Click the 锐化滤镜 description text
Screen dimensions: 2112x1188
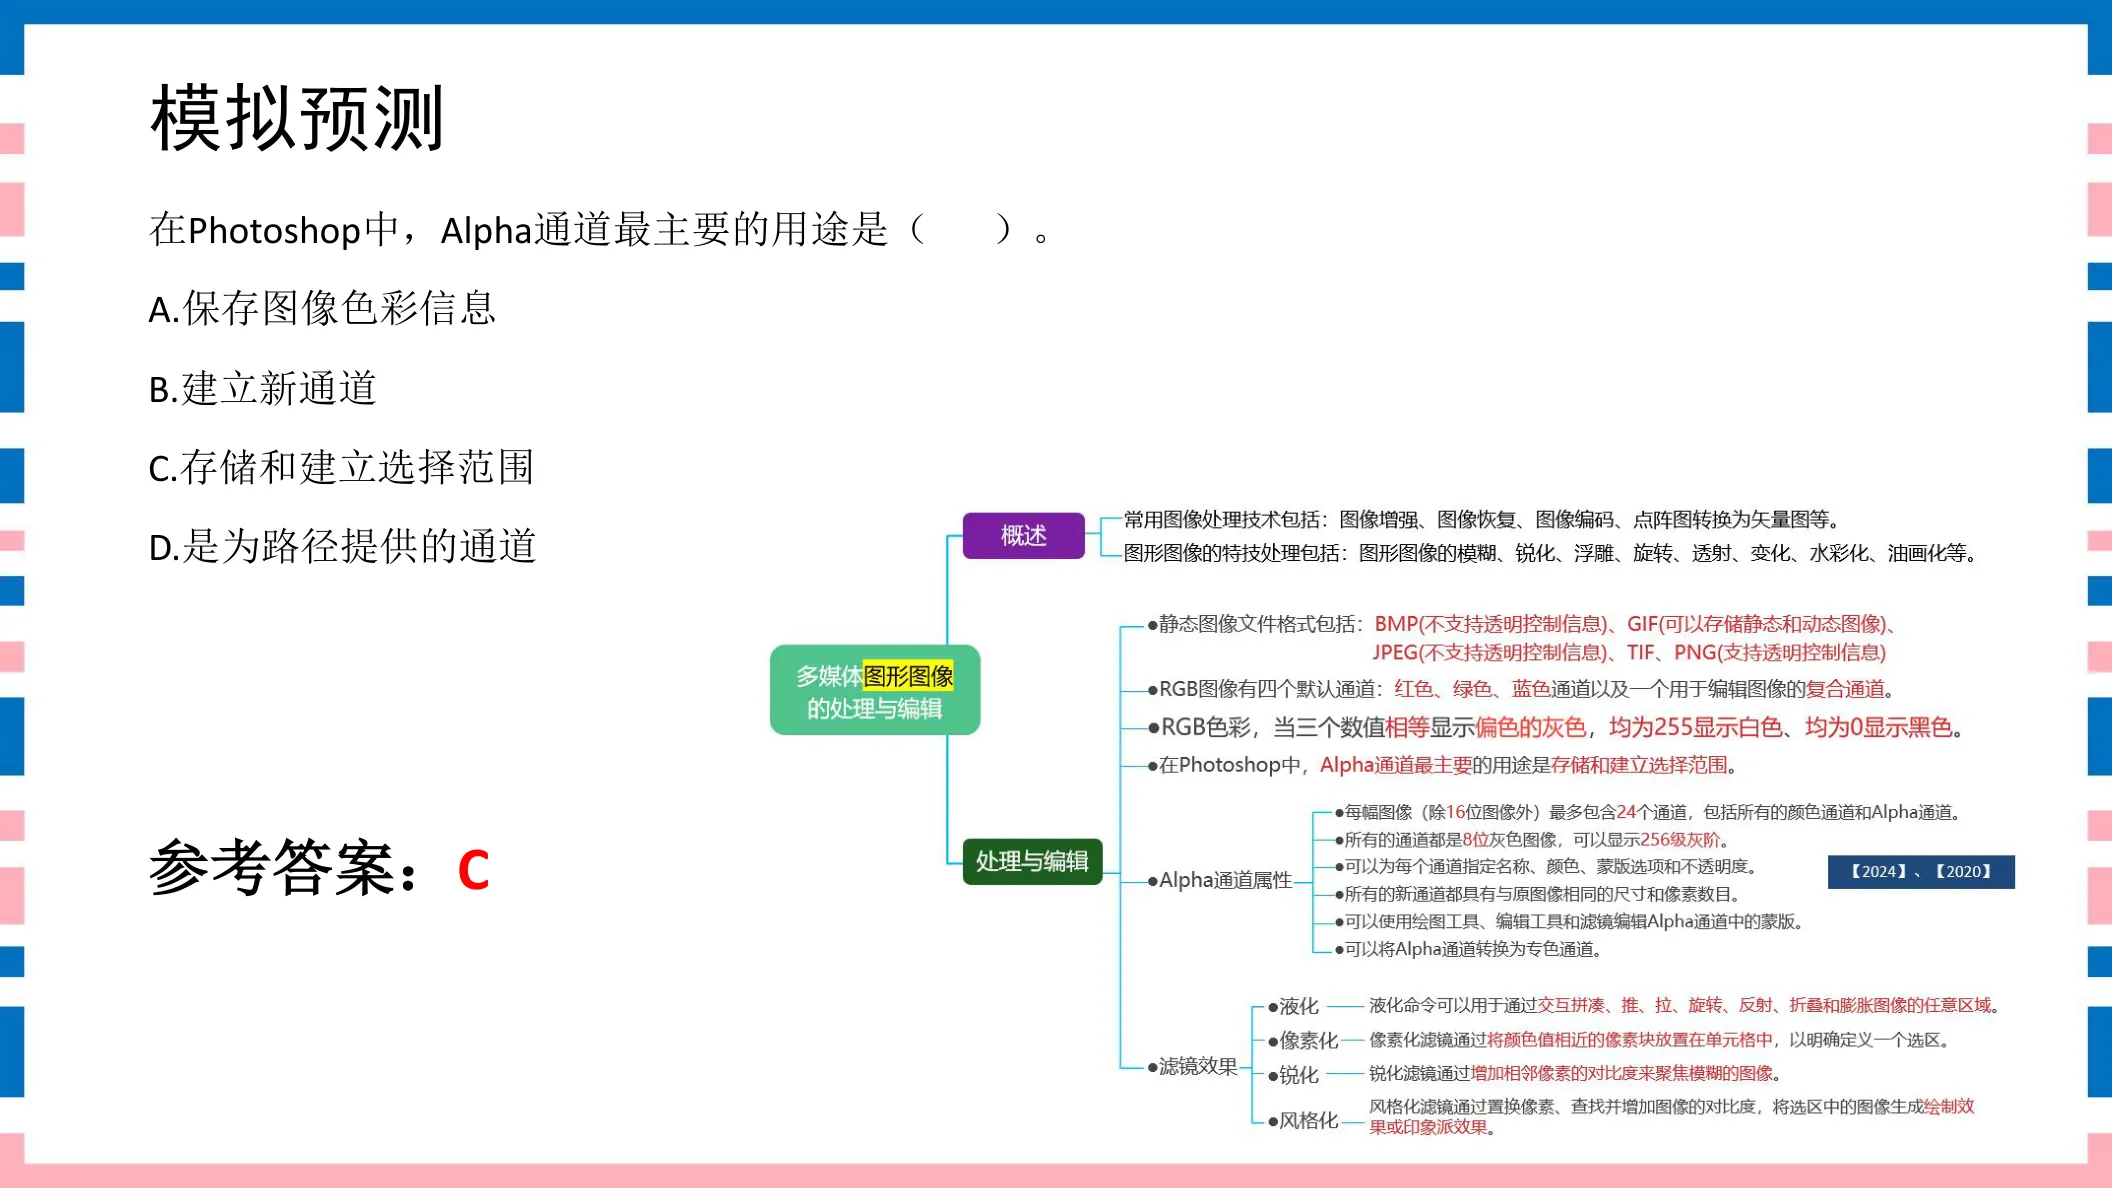(1575, 1073)
